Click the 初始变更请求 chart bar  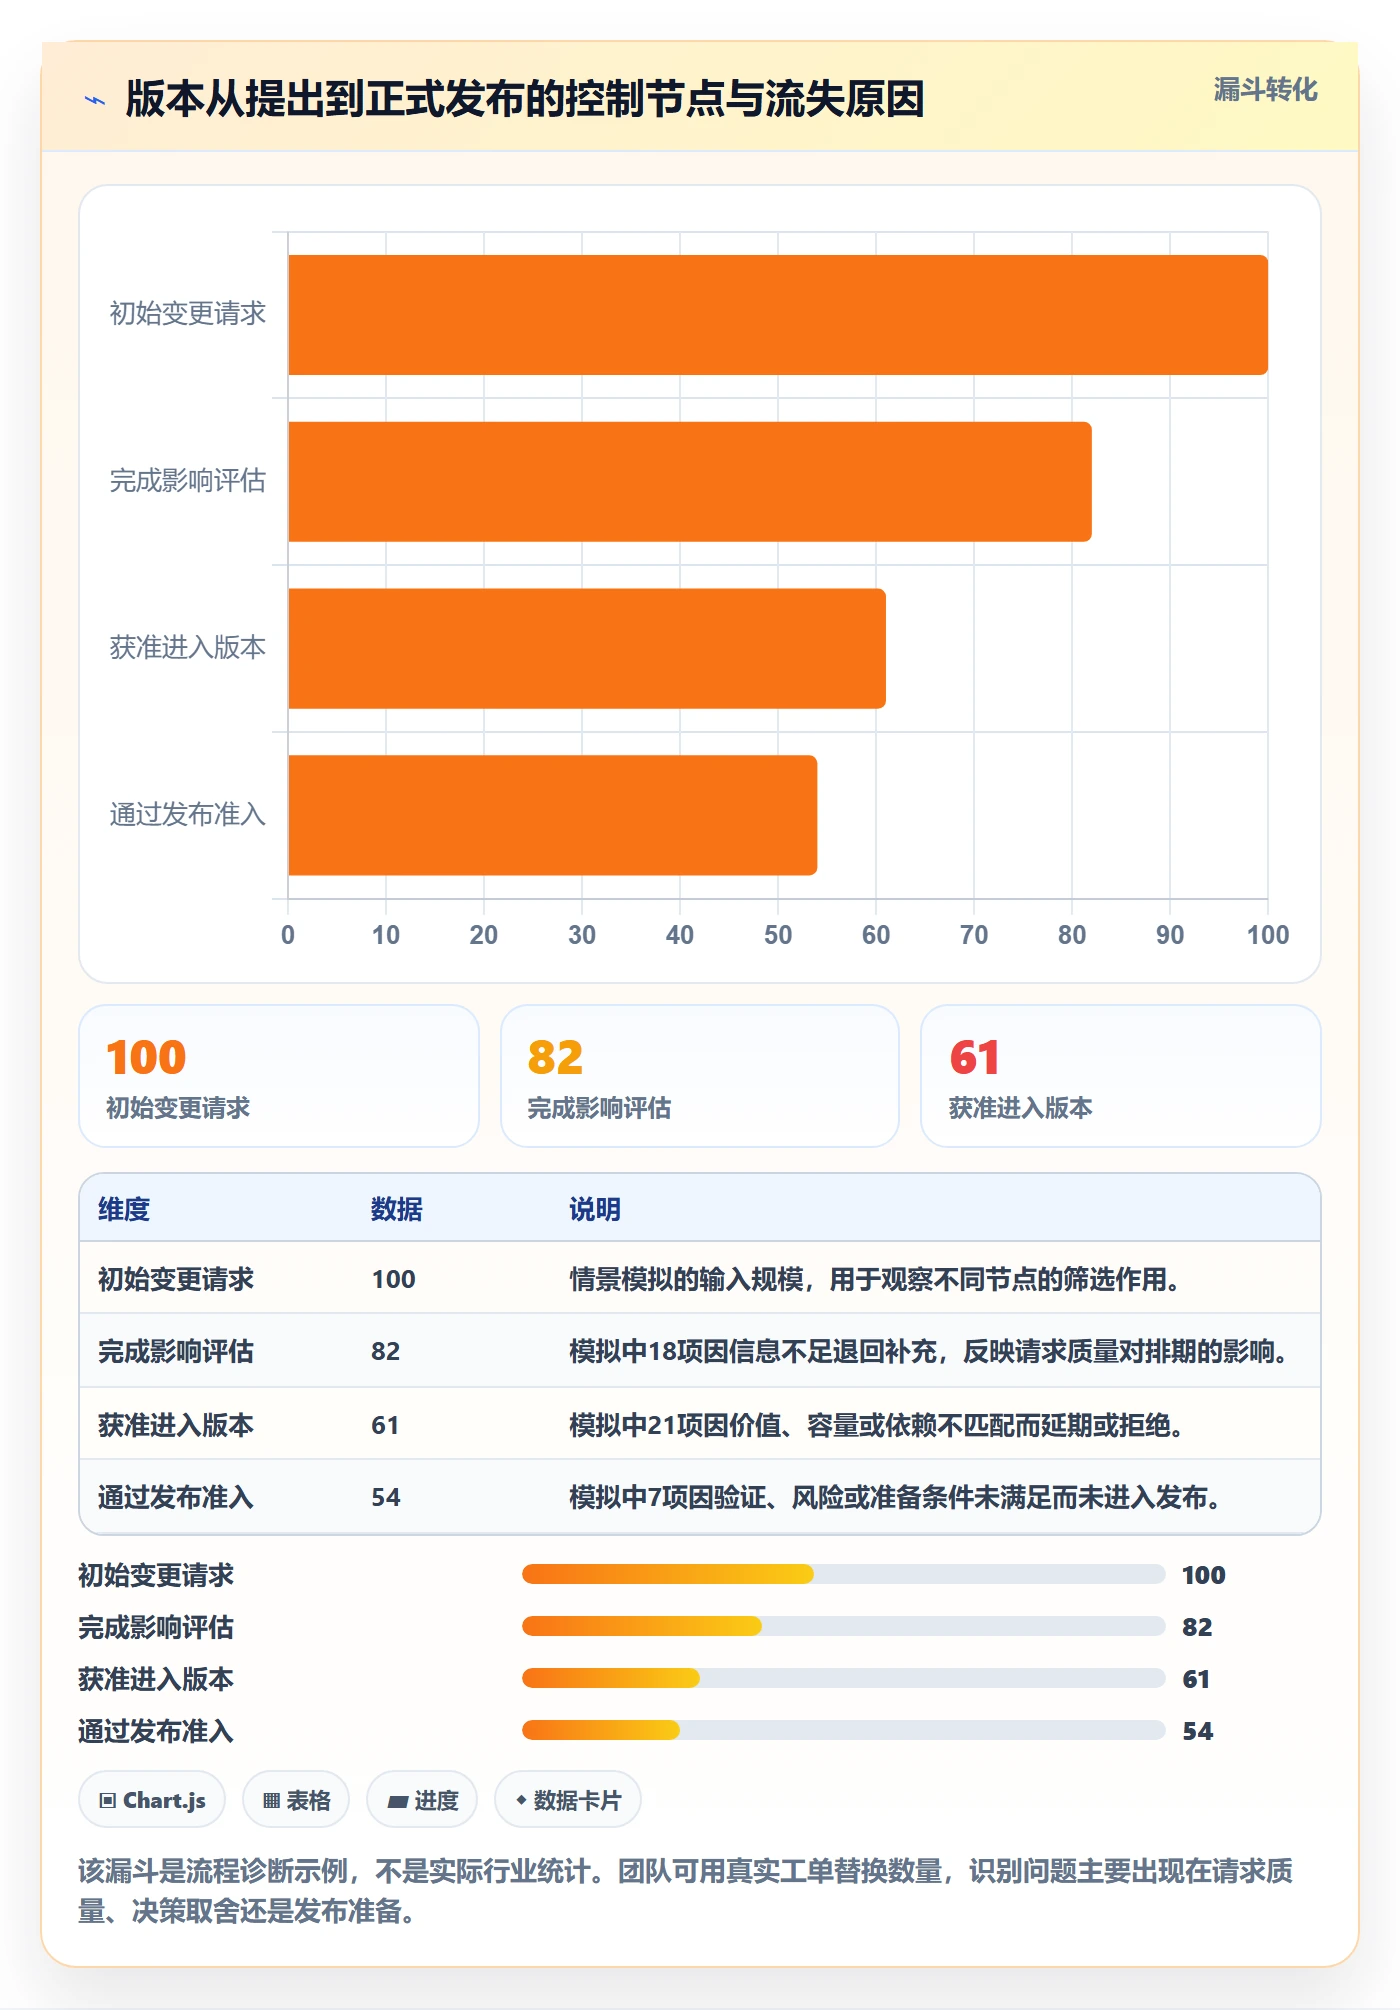pos(778,315)
